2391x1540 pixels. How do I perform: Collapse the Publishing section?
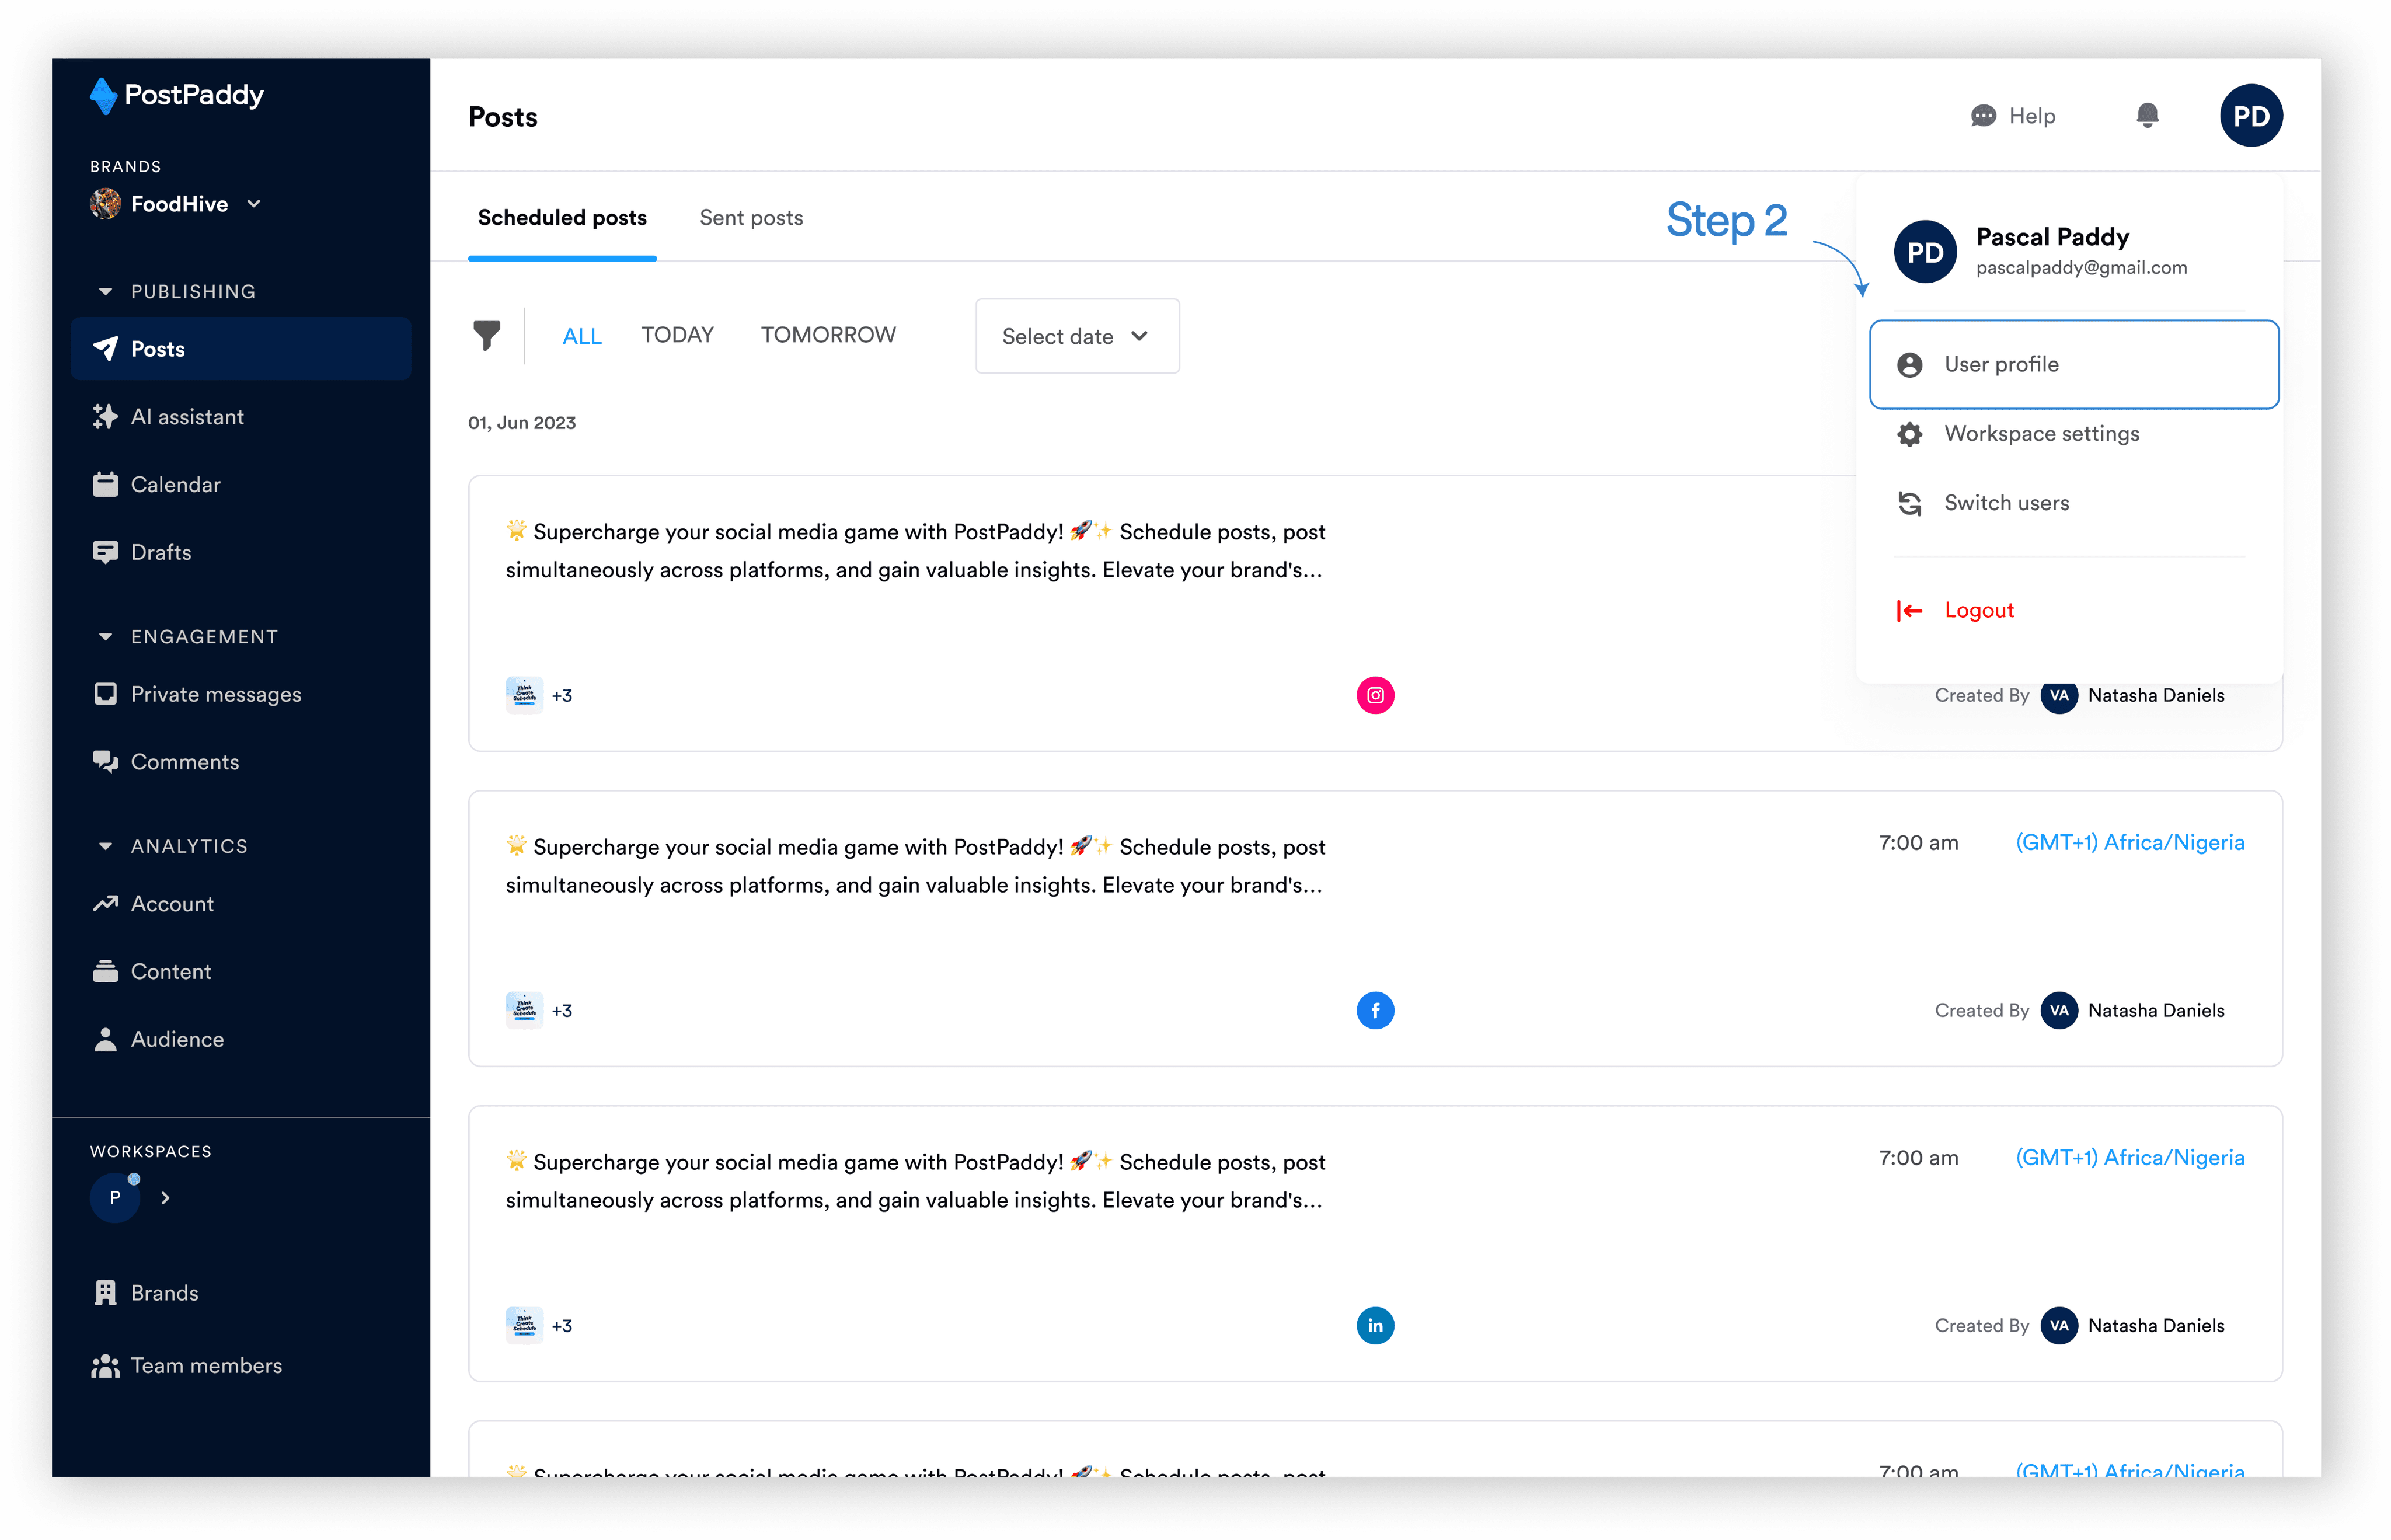[105, 292]
